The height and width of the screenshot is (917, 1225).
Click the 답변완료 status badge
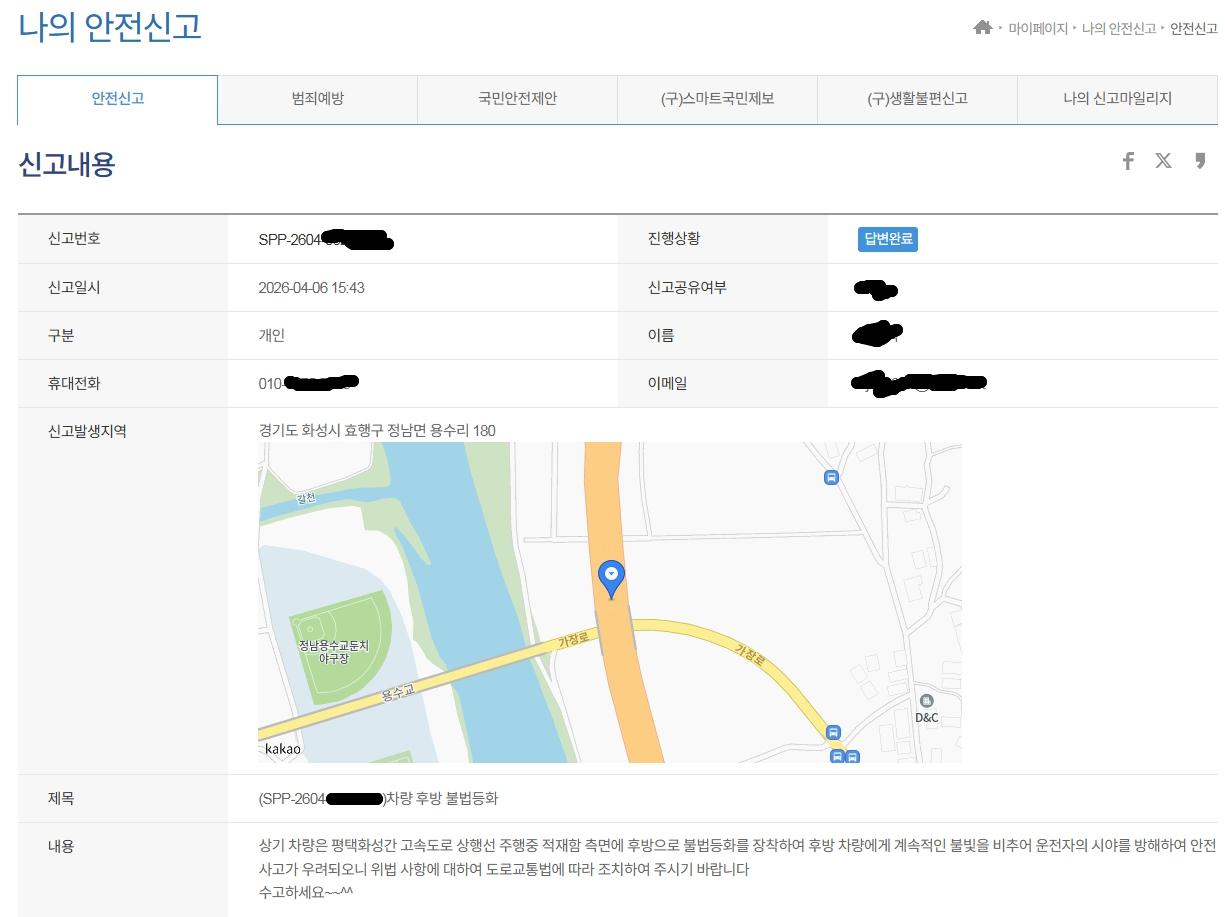coord(886,238)
